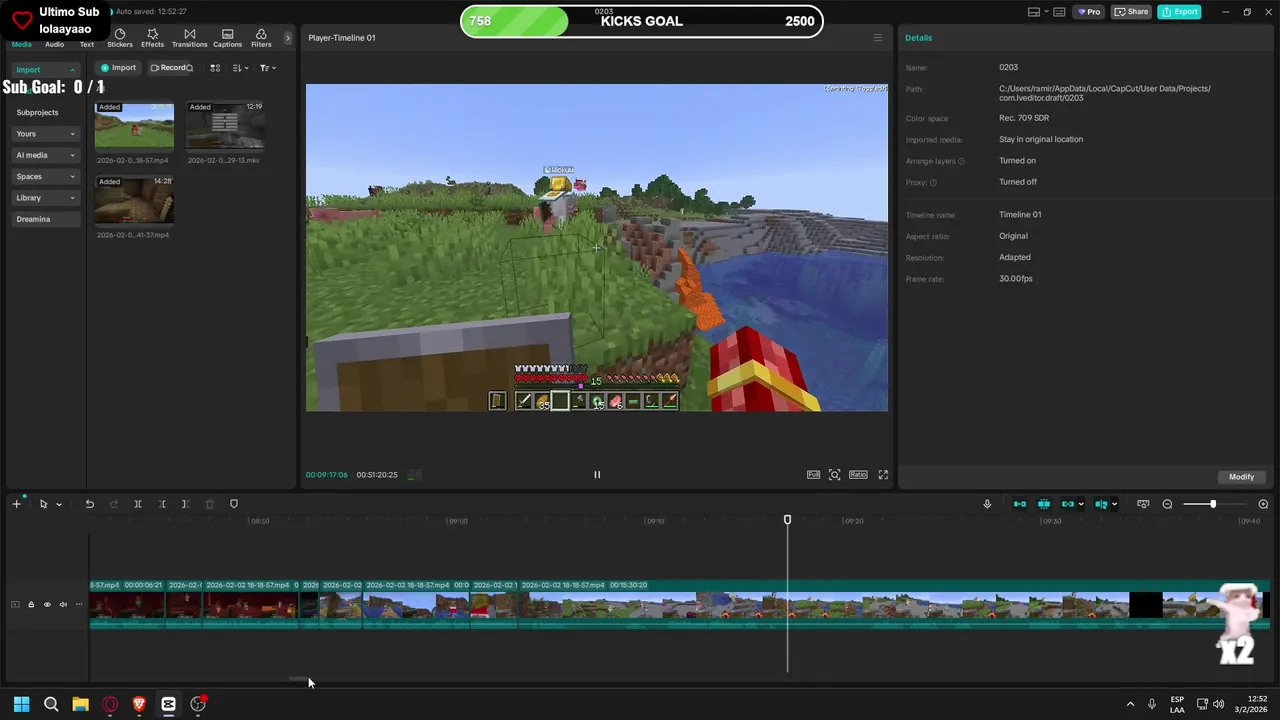The width and height of the screenshot is (1280, 720).
Task: Add a marker with the shield icon
Action: (234, 504)
